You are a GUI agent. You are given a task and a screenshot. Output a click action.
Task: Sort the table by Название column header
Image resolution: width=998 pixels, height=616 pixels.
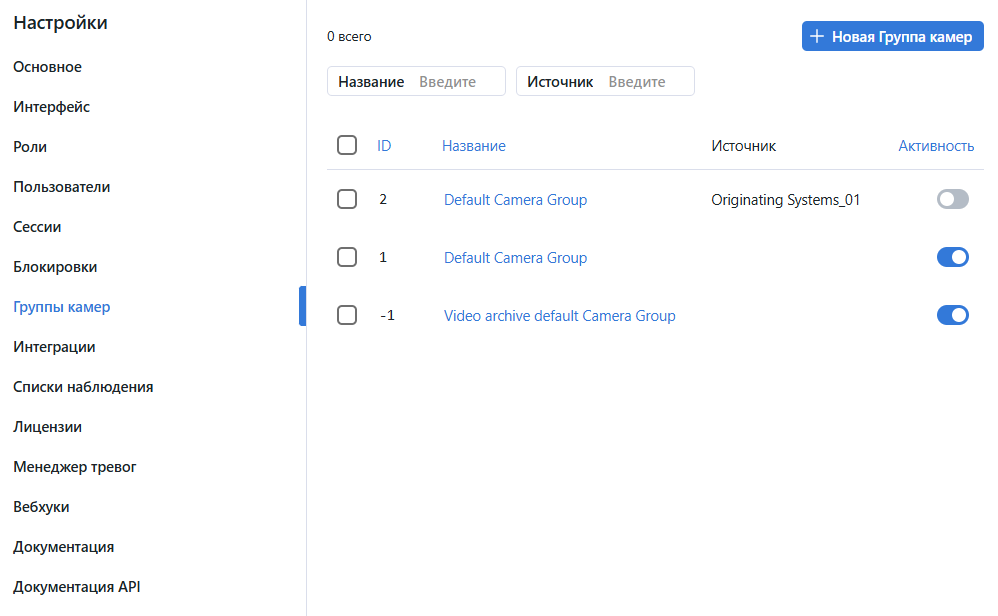473,146
